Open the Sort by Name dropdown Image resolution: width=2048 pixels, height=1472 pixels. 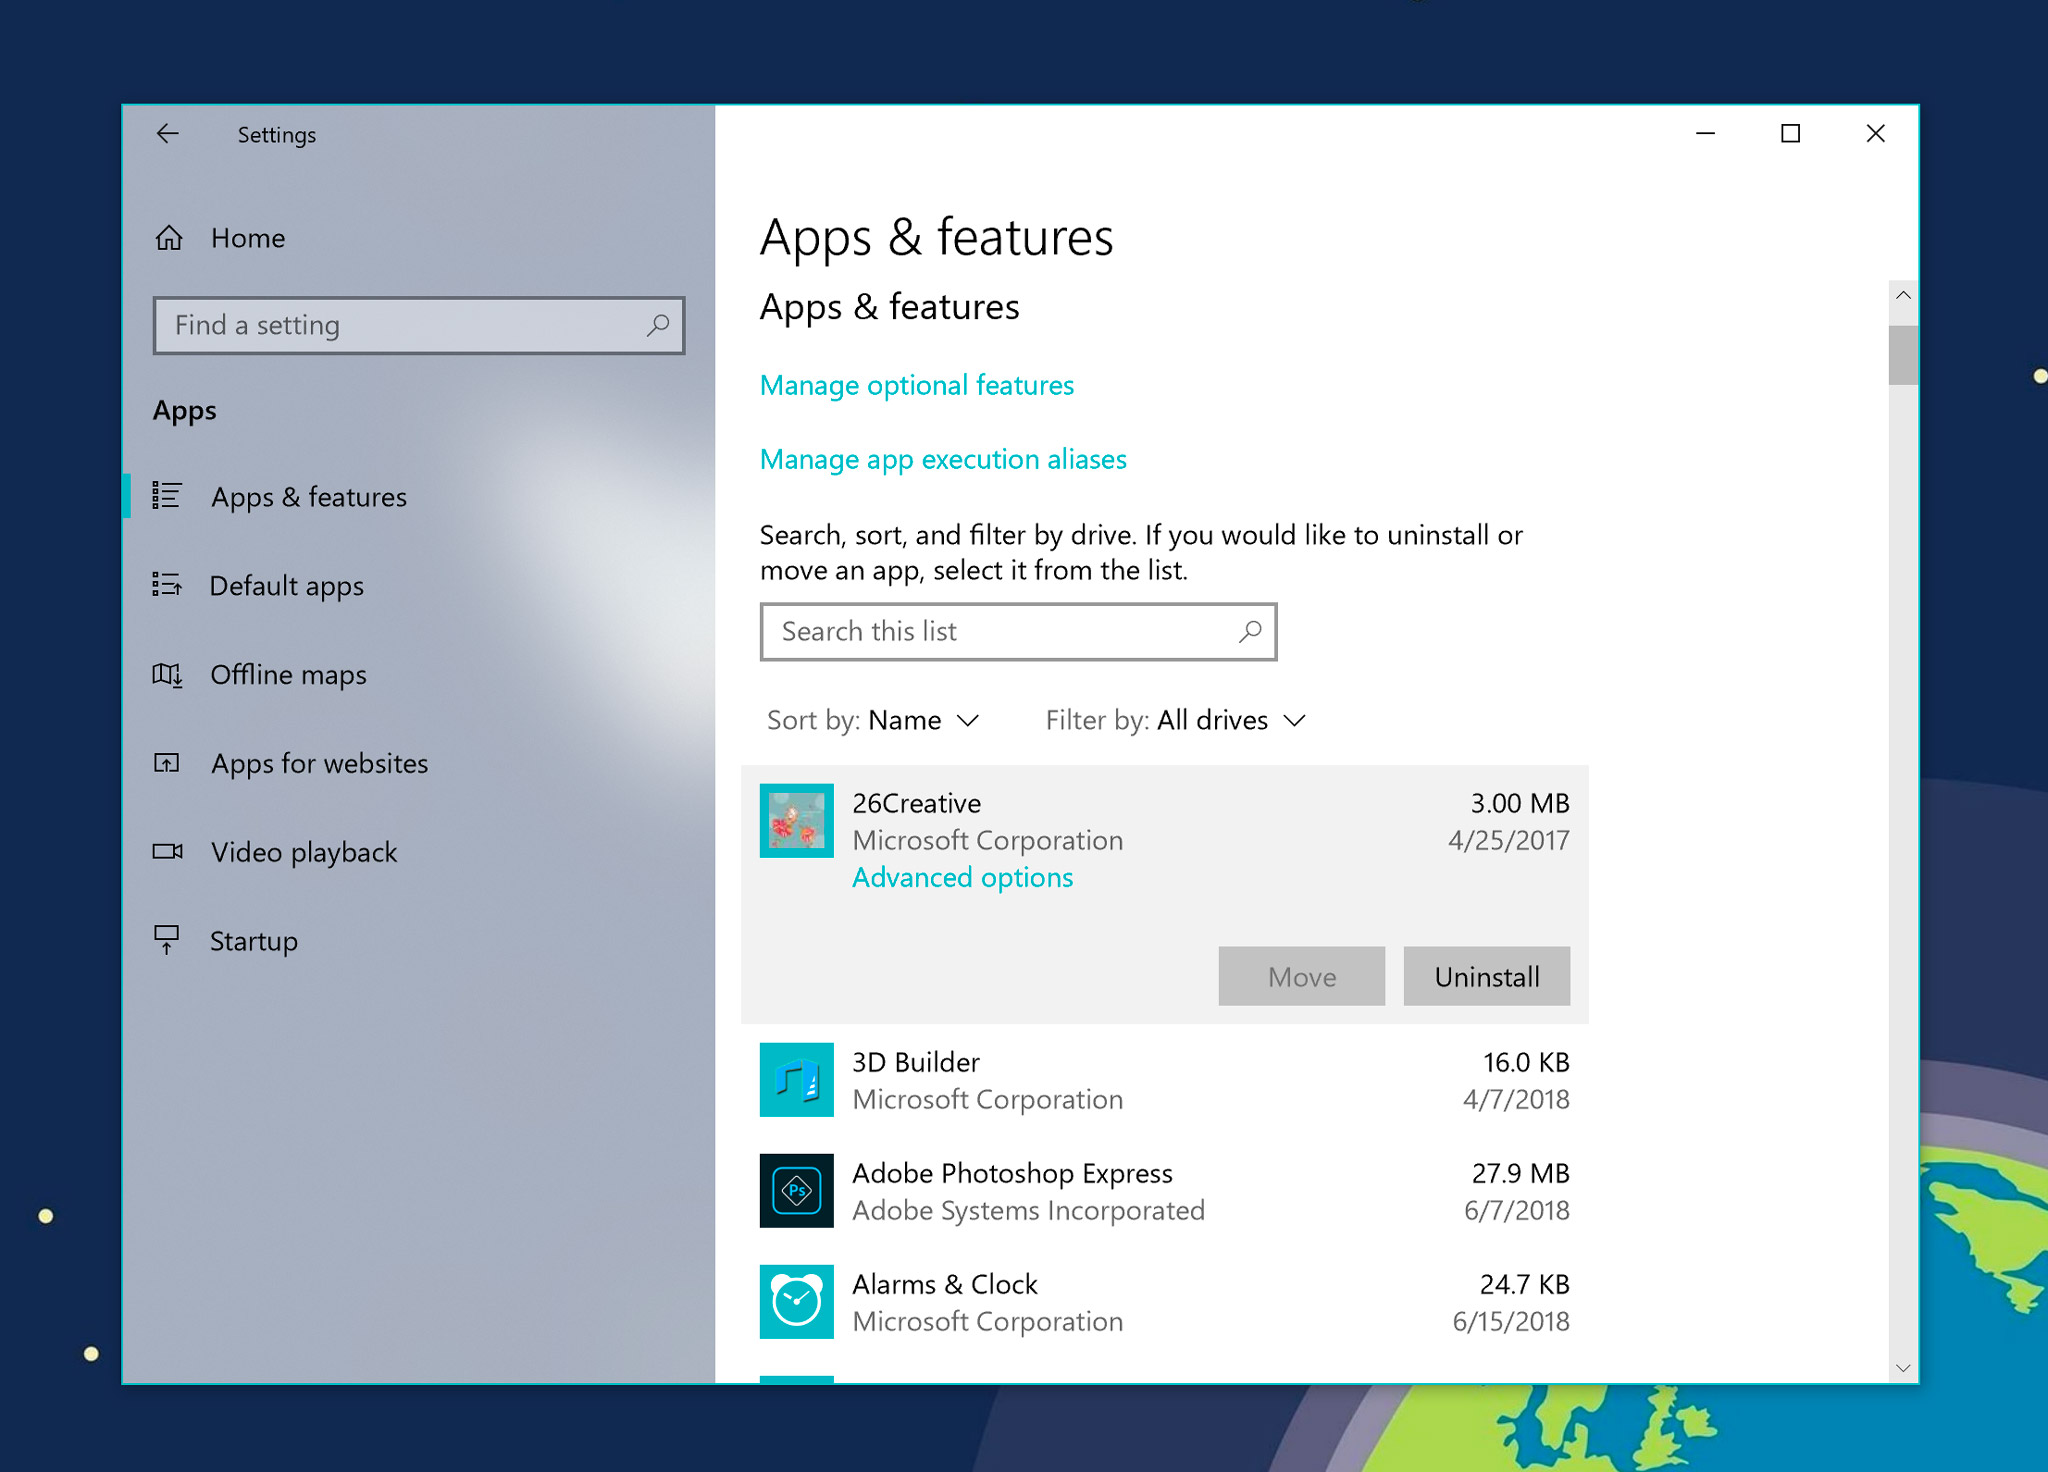point(873,720)
